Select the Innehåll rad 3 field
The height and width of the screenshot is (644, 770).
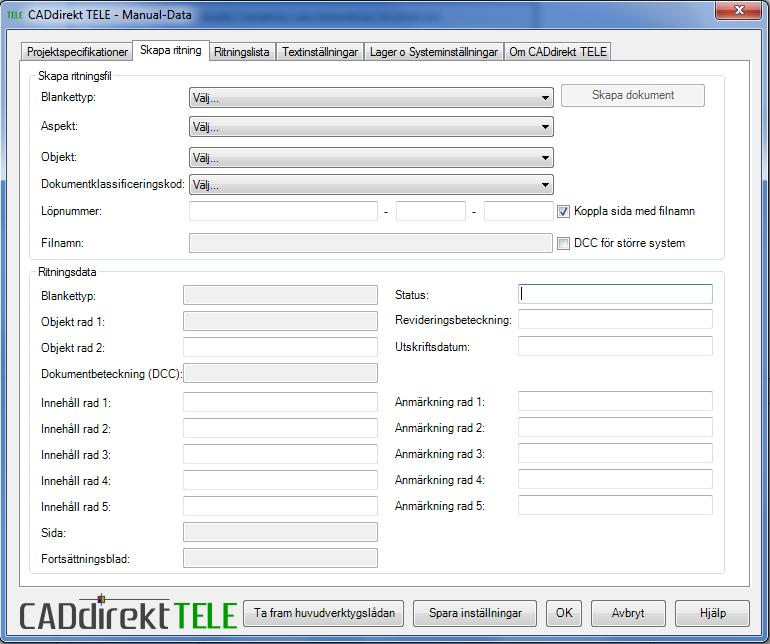[x=280, y=454]
